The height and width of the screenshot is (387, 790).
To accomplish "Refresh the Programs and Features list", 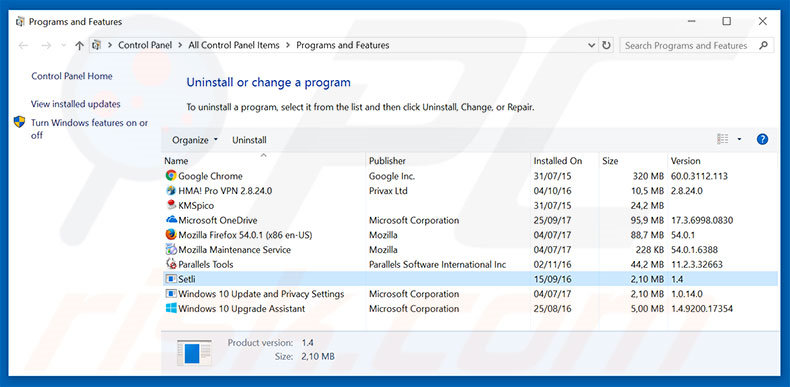I will point(607,45).
